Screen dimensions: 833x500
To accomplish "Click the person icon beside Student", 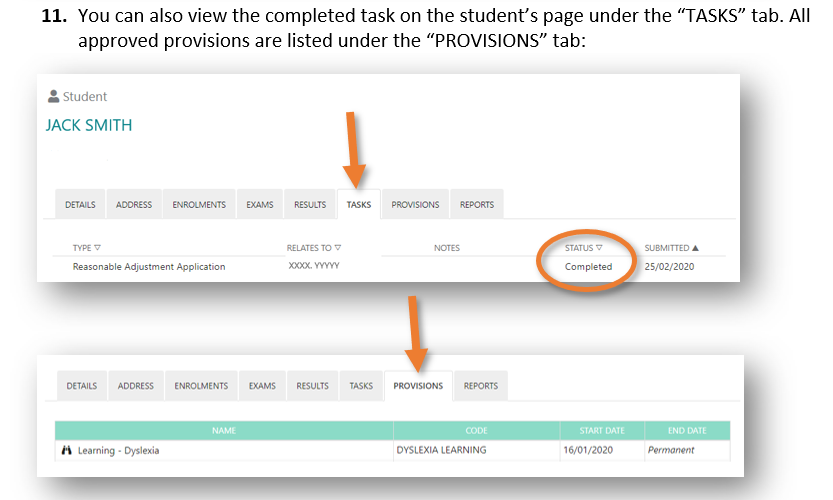I will 53,97.
